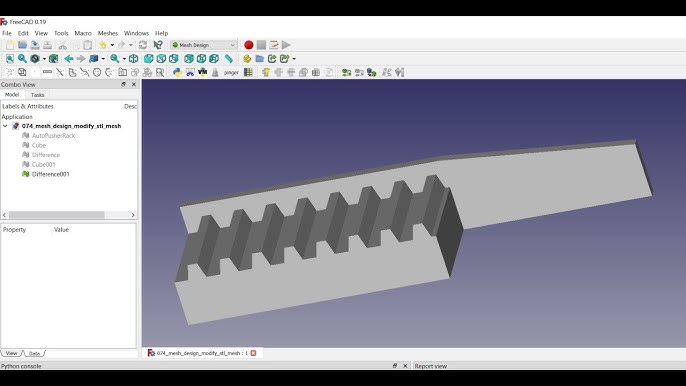Collapse the 074_mesh_design_modify_stl_mesh document tree
The height and width of the screenshot is (386, 686).
(x=5, y=126)
